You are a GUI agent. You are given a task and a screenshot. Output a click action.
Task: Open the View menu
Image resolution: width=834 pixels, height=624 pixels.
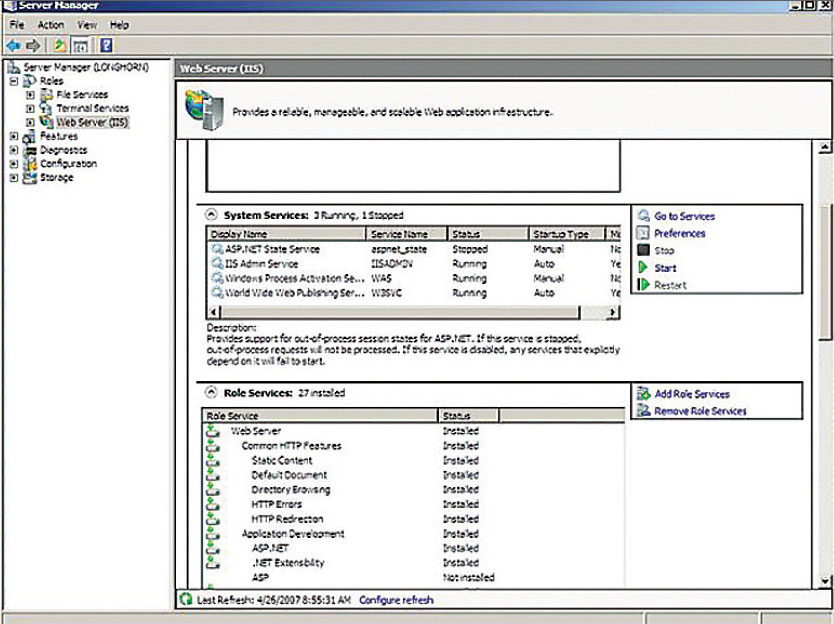click(x=87, y=24)
